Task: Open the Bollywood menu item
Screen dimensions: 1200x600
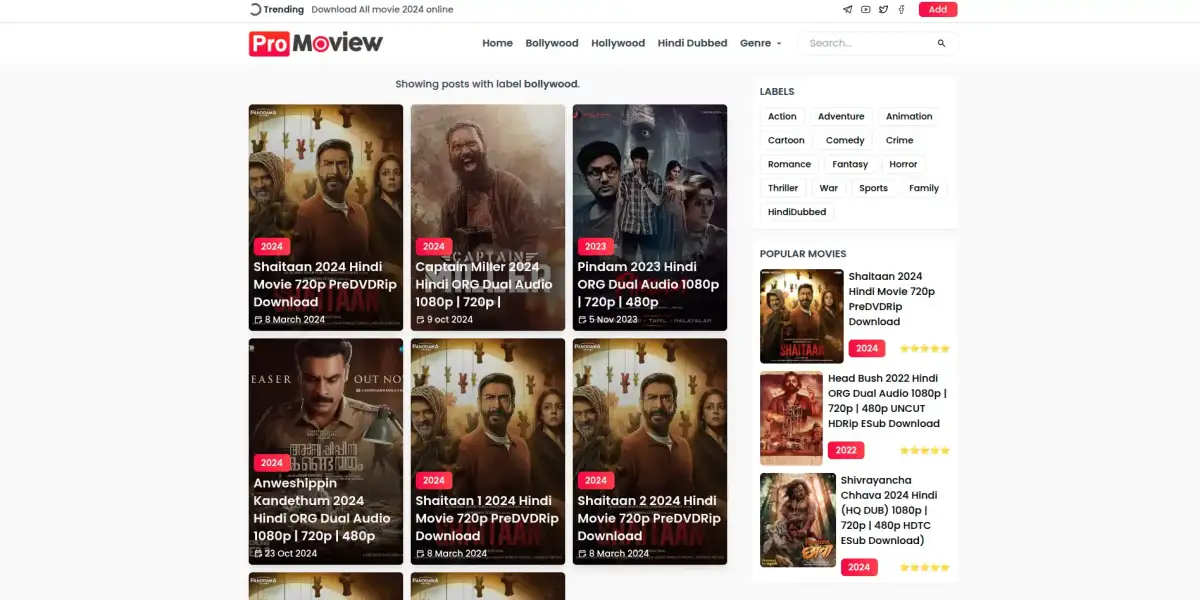Action: click(x=552, y=43)
